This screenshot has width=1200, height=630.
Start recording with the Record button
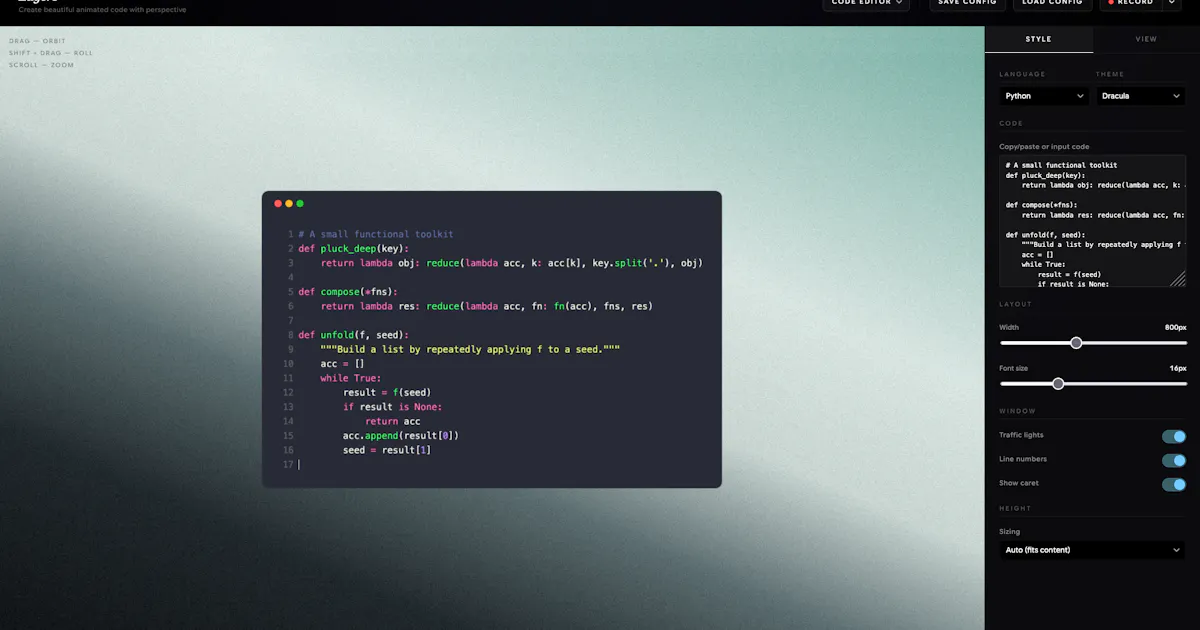[1131, 3]
